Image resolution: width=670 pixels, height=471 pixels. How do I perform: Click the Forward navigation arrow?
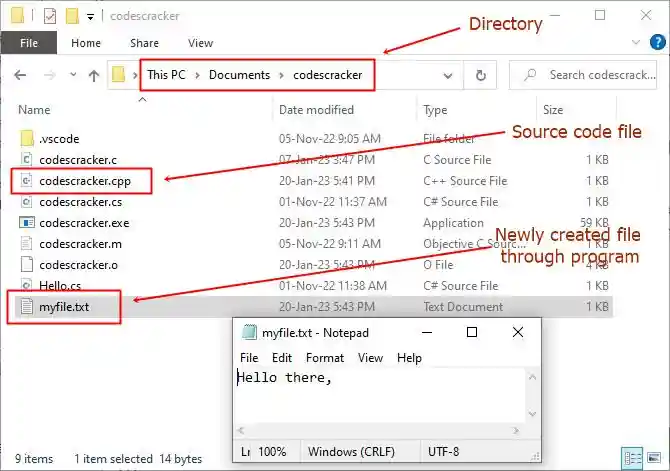click(x=50, y=75)
